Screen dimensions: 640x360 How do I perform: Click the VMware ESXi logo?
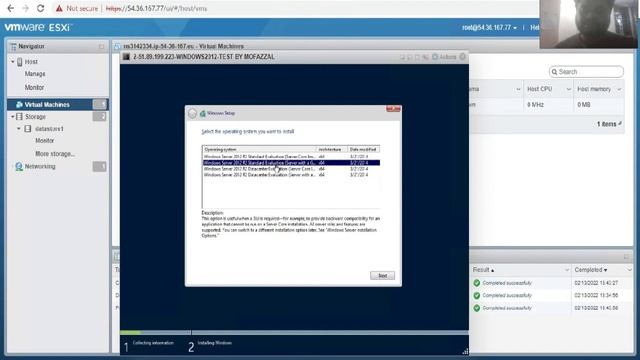coord(38,27)
